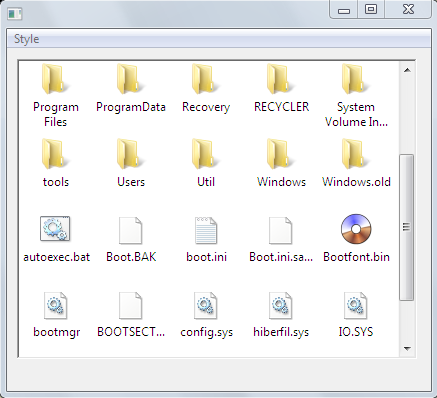Click the scroll up arrow

click(x=407, y=70)
